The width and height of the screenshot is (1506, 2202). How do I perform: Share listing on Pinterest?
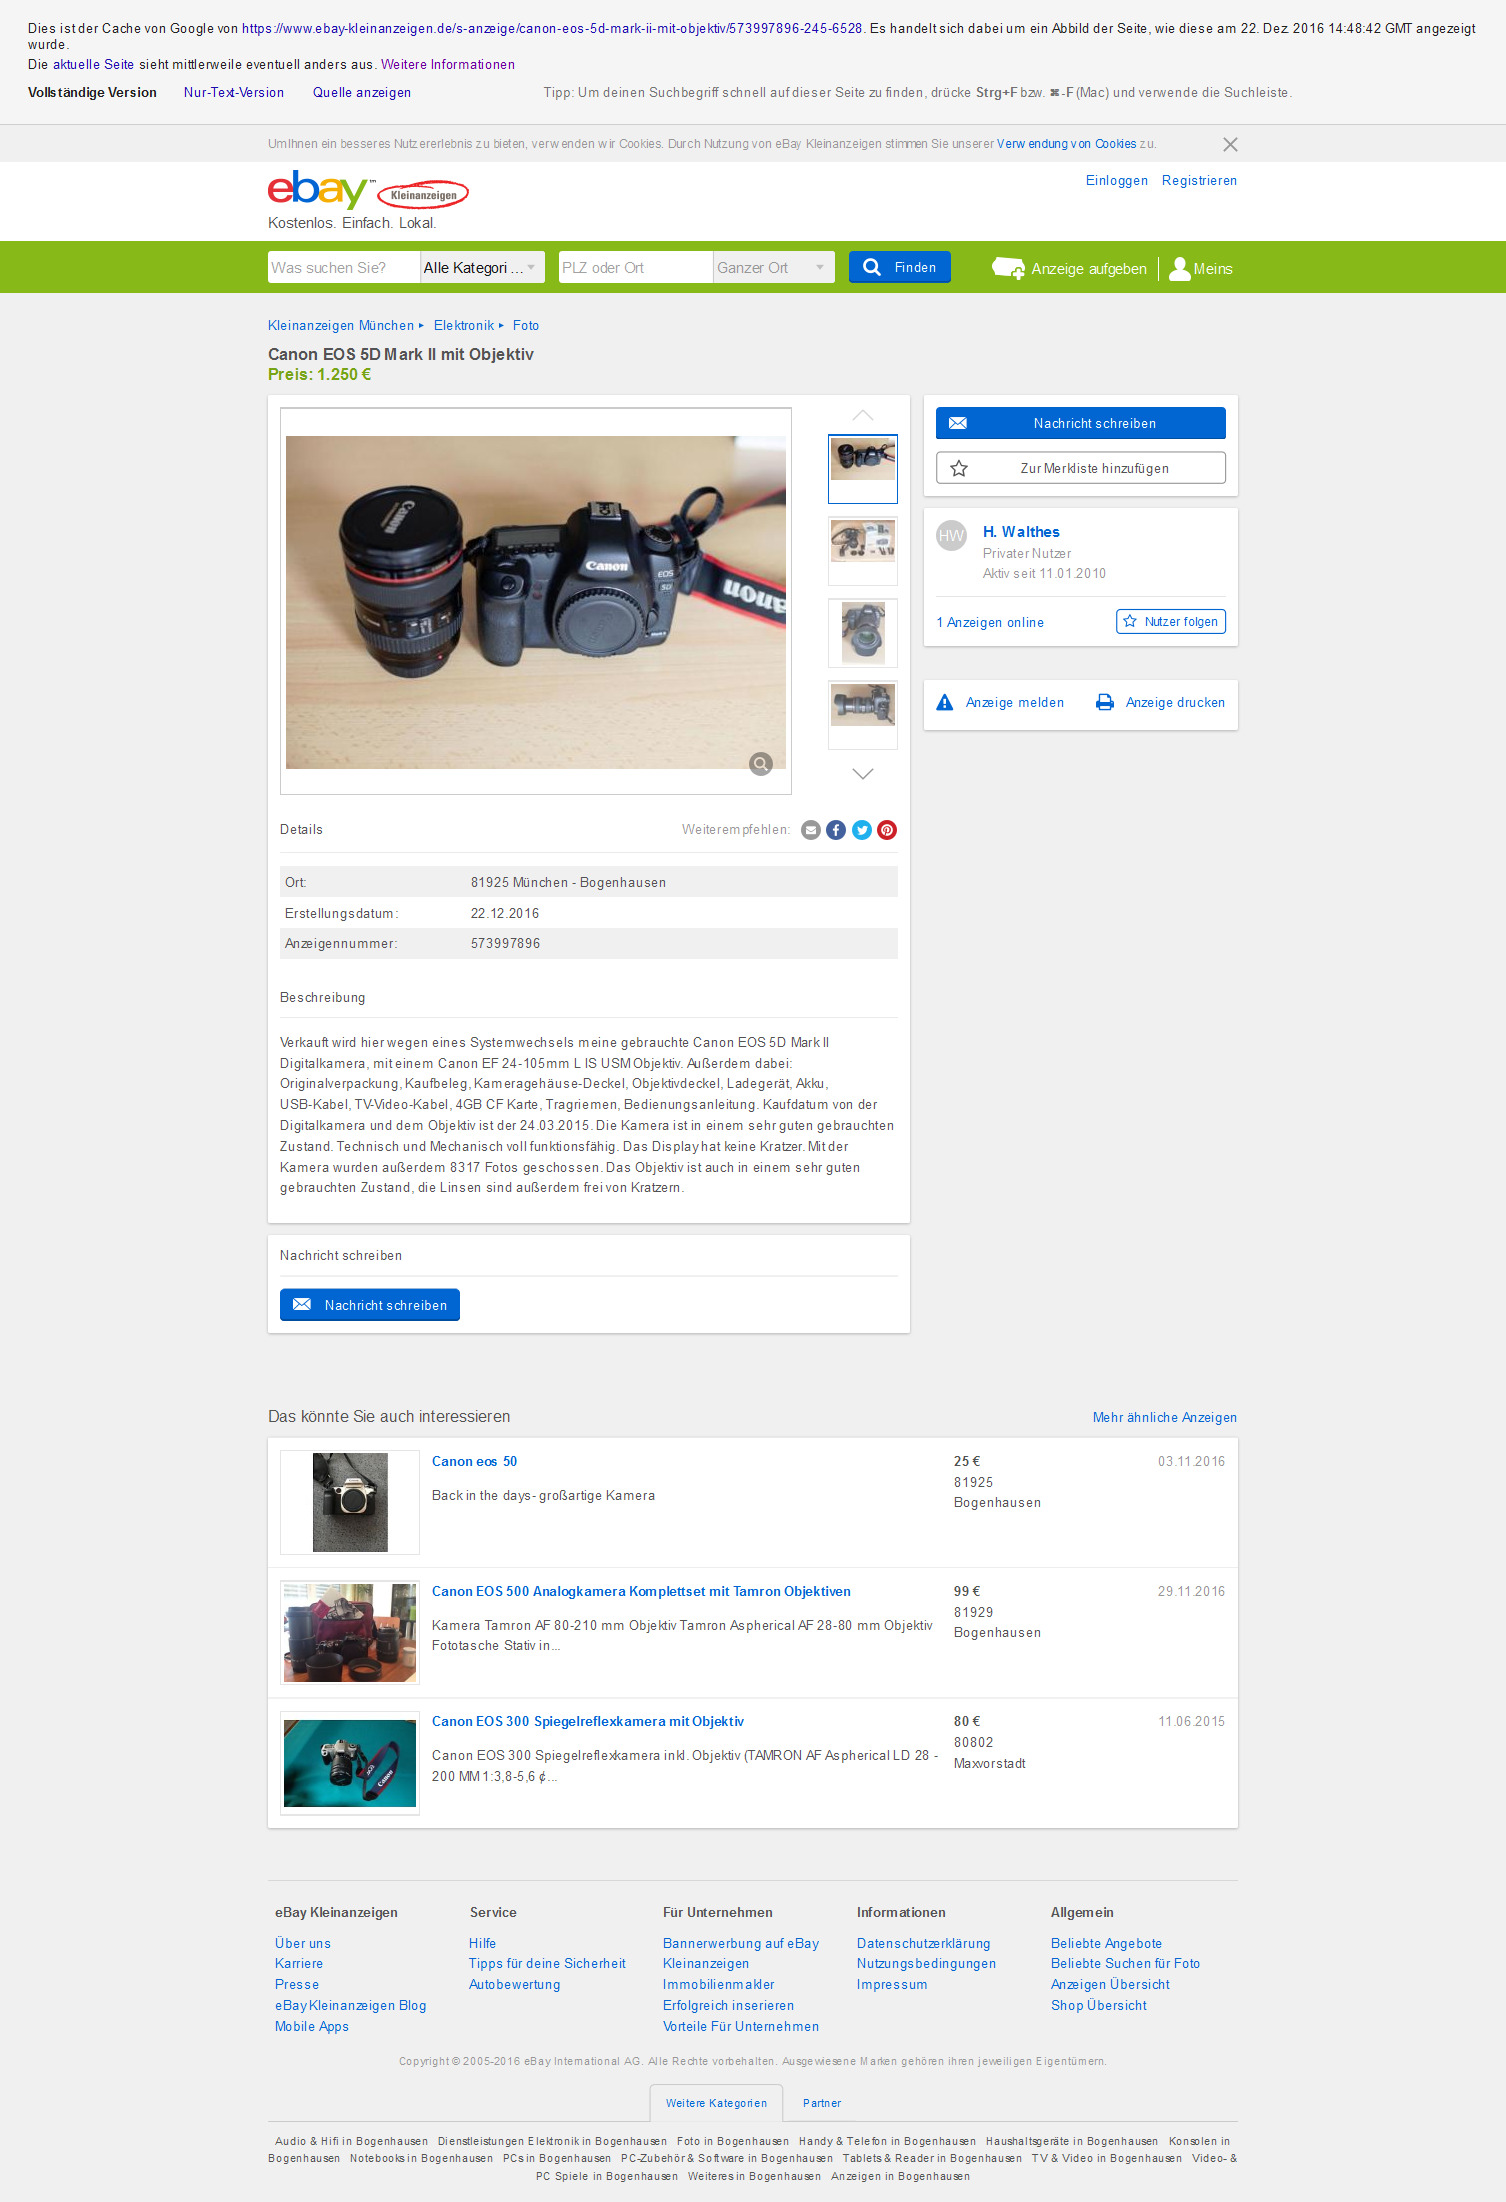[x=887, y=830]
